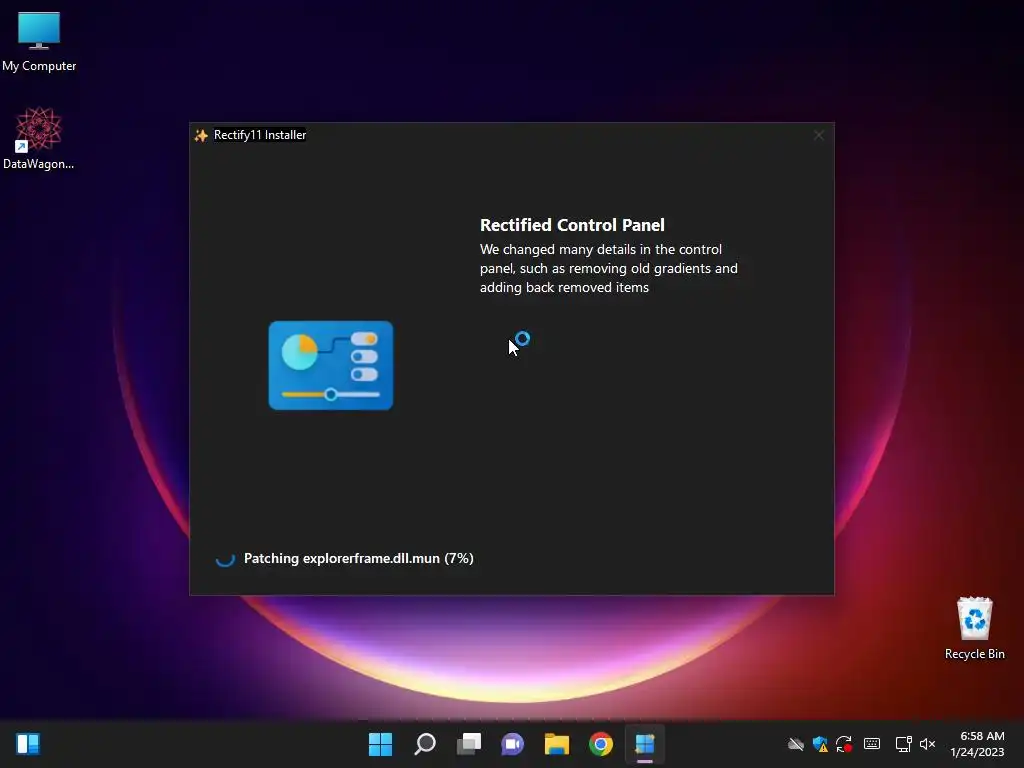Open the My Computer desktop icon
Image resolution: width=1024 pixels, height=768 pixels.
pos(39,40)
